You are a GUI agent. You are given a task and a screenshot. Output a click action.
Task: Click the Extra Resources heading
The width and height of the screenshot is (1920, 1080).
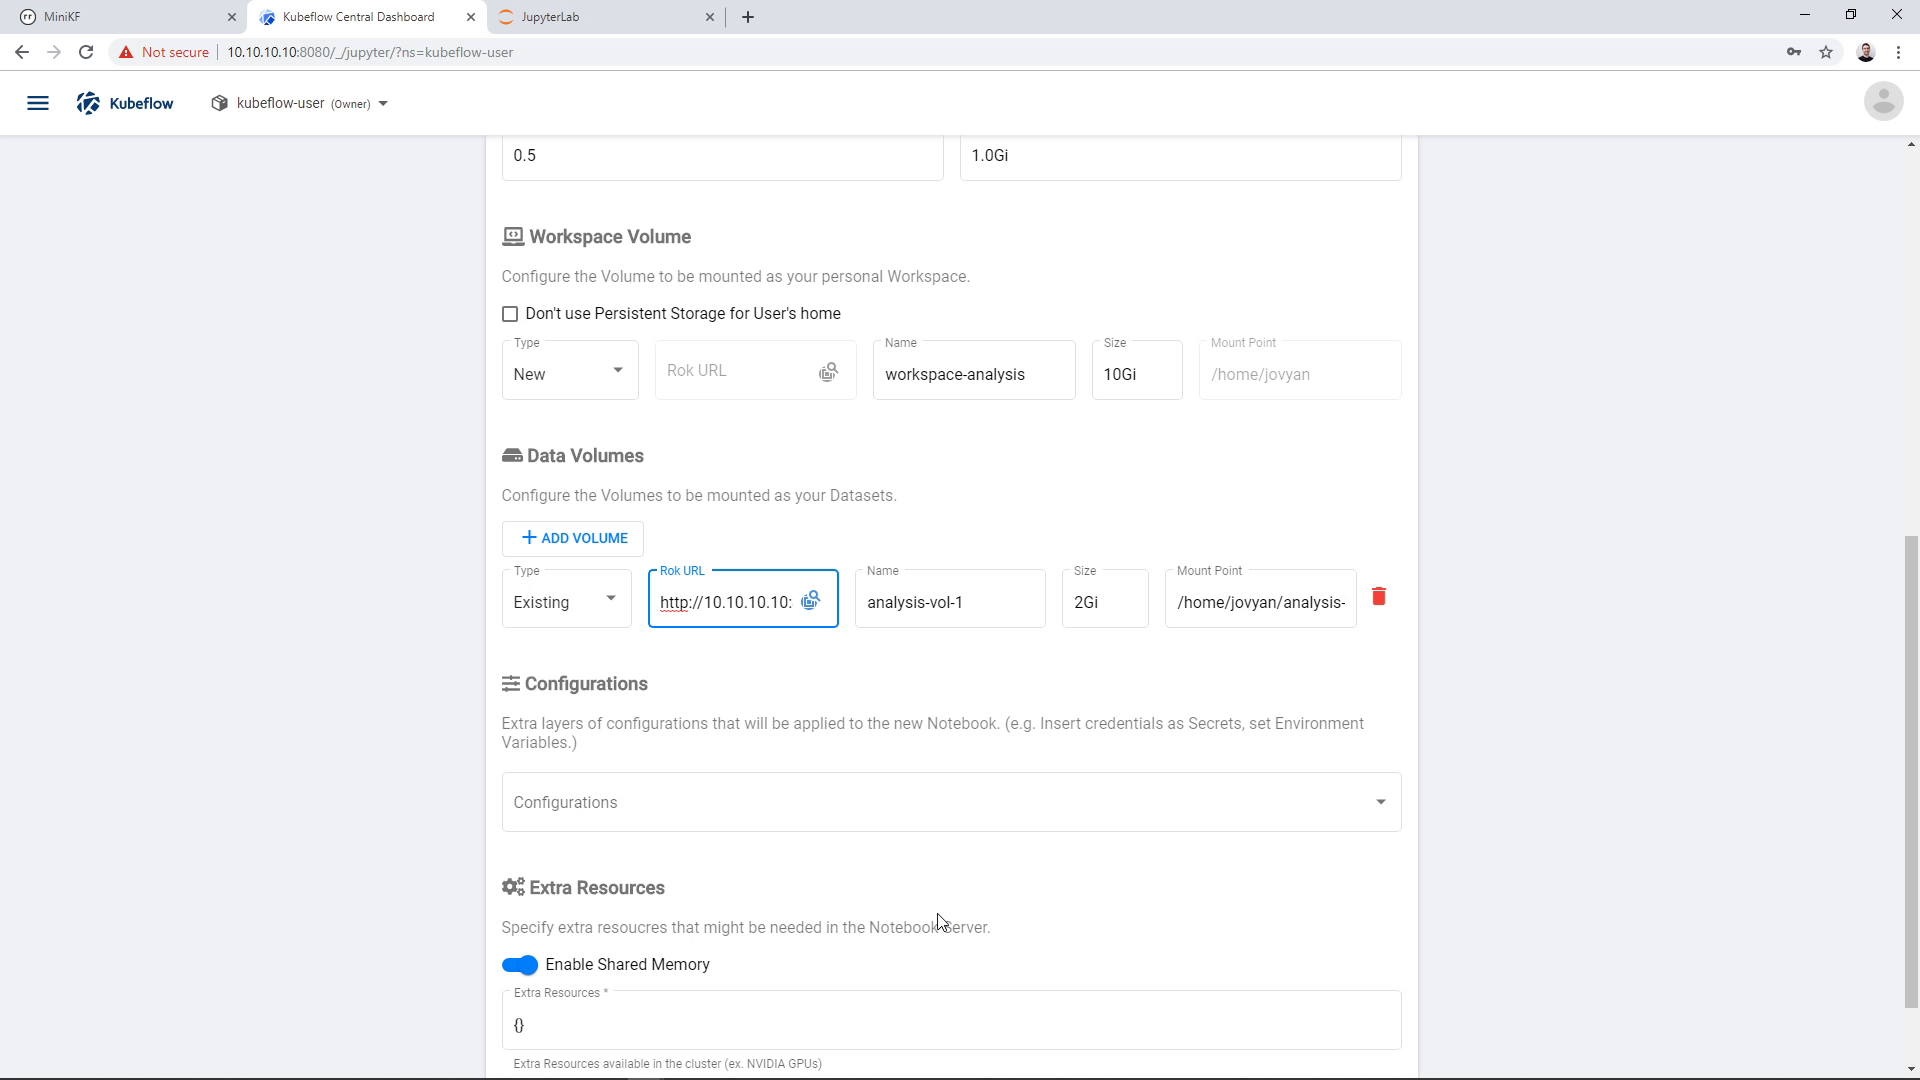584,888
